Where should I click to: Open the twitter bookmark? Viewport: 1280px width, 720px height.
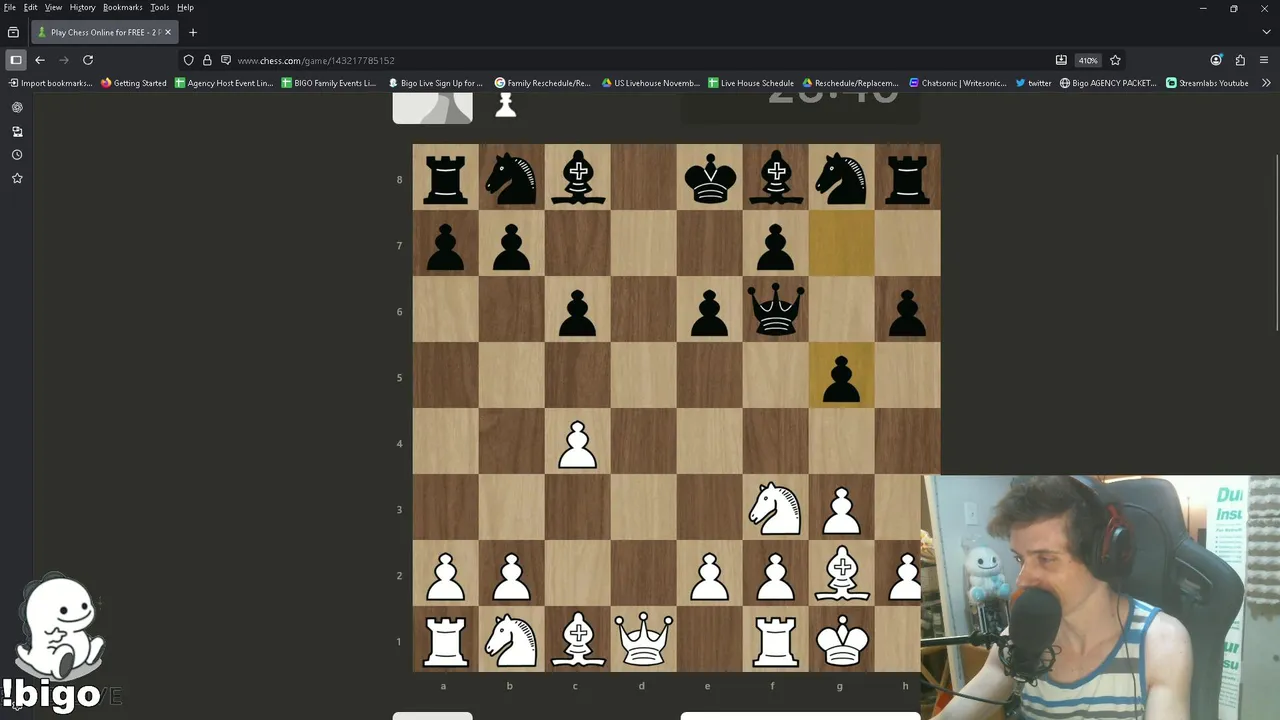click(x=1033, y=83)
